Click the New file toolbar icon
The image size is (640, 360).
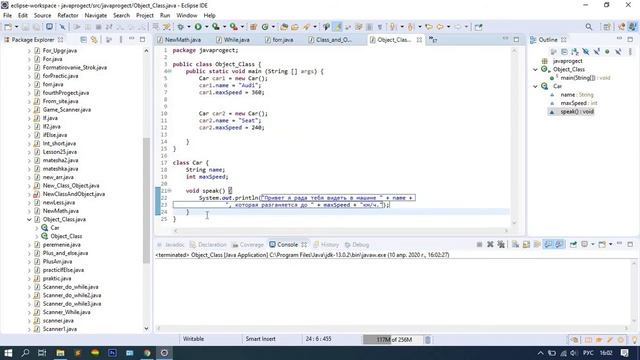click(x=8, y=27)
